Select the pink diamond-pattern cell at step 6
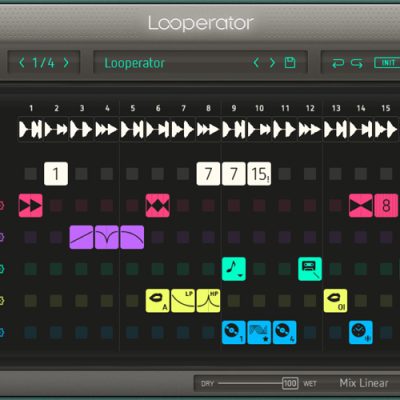400x400 pixels. click(x=158, y=206)
